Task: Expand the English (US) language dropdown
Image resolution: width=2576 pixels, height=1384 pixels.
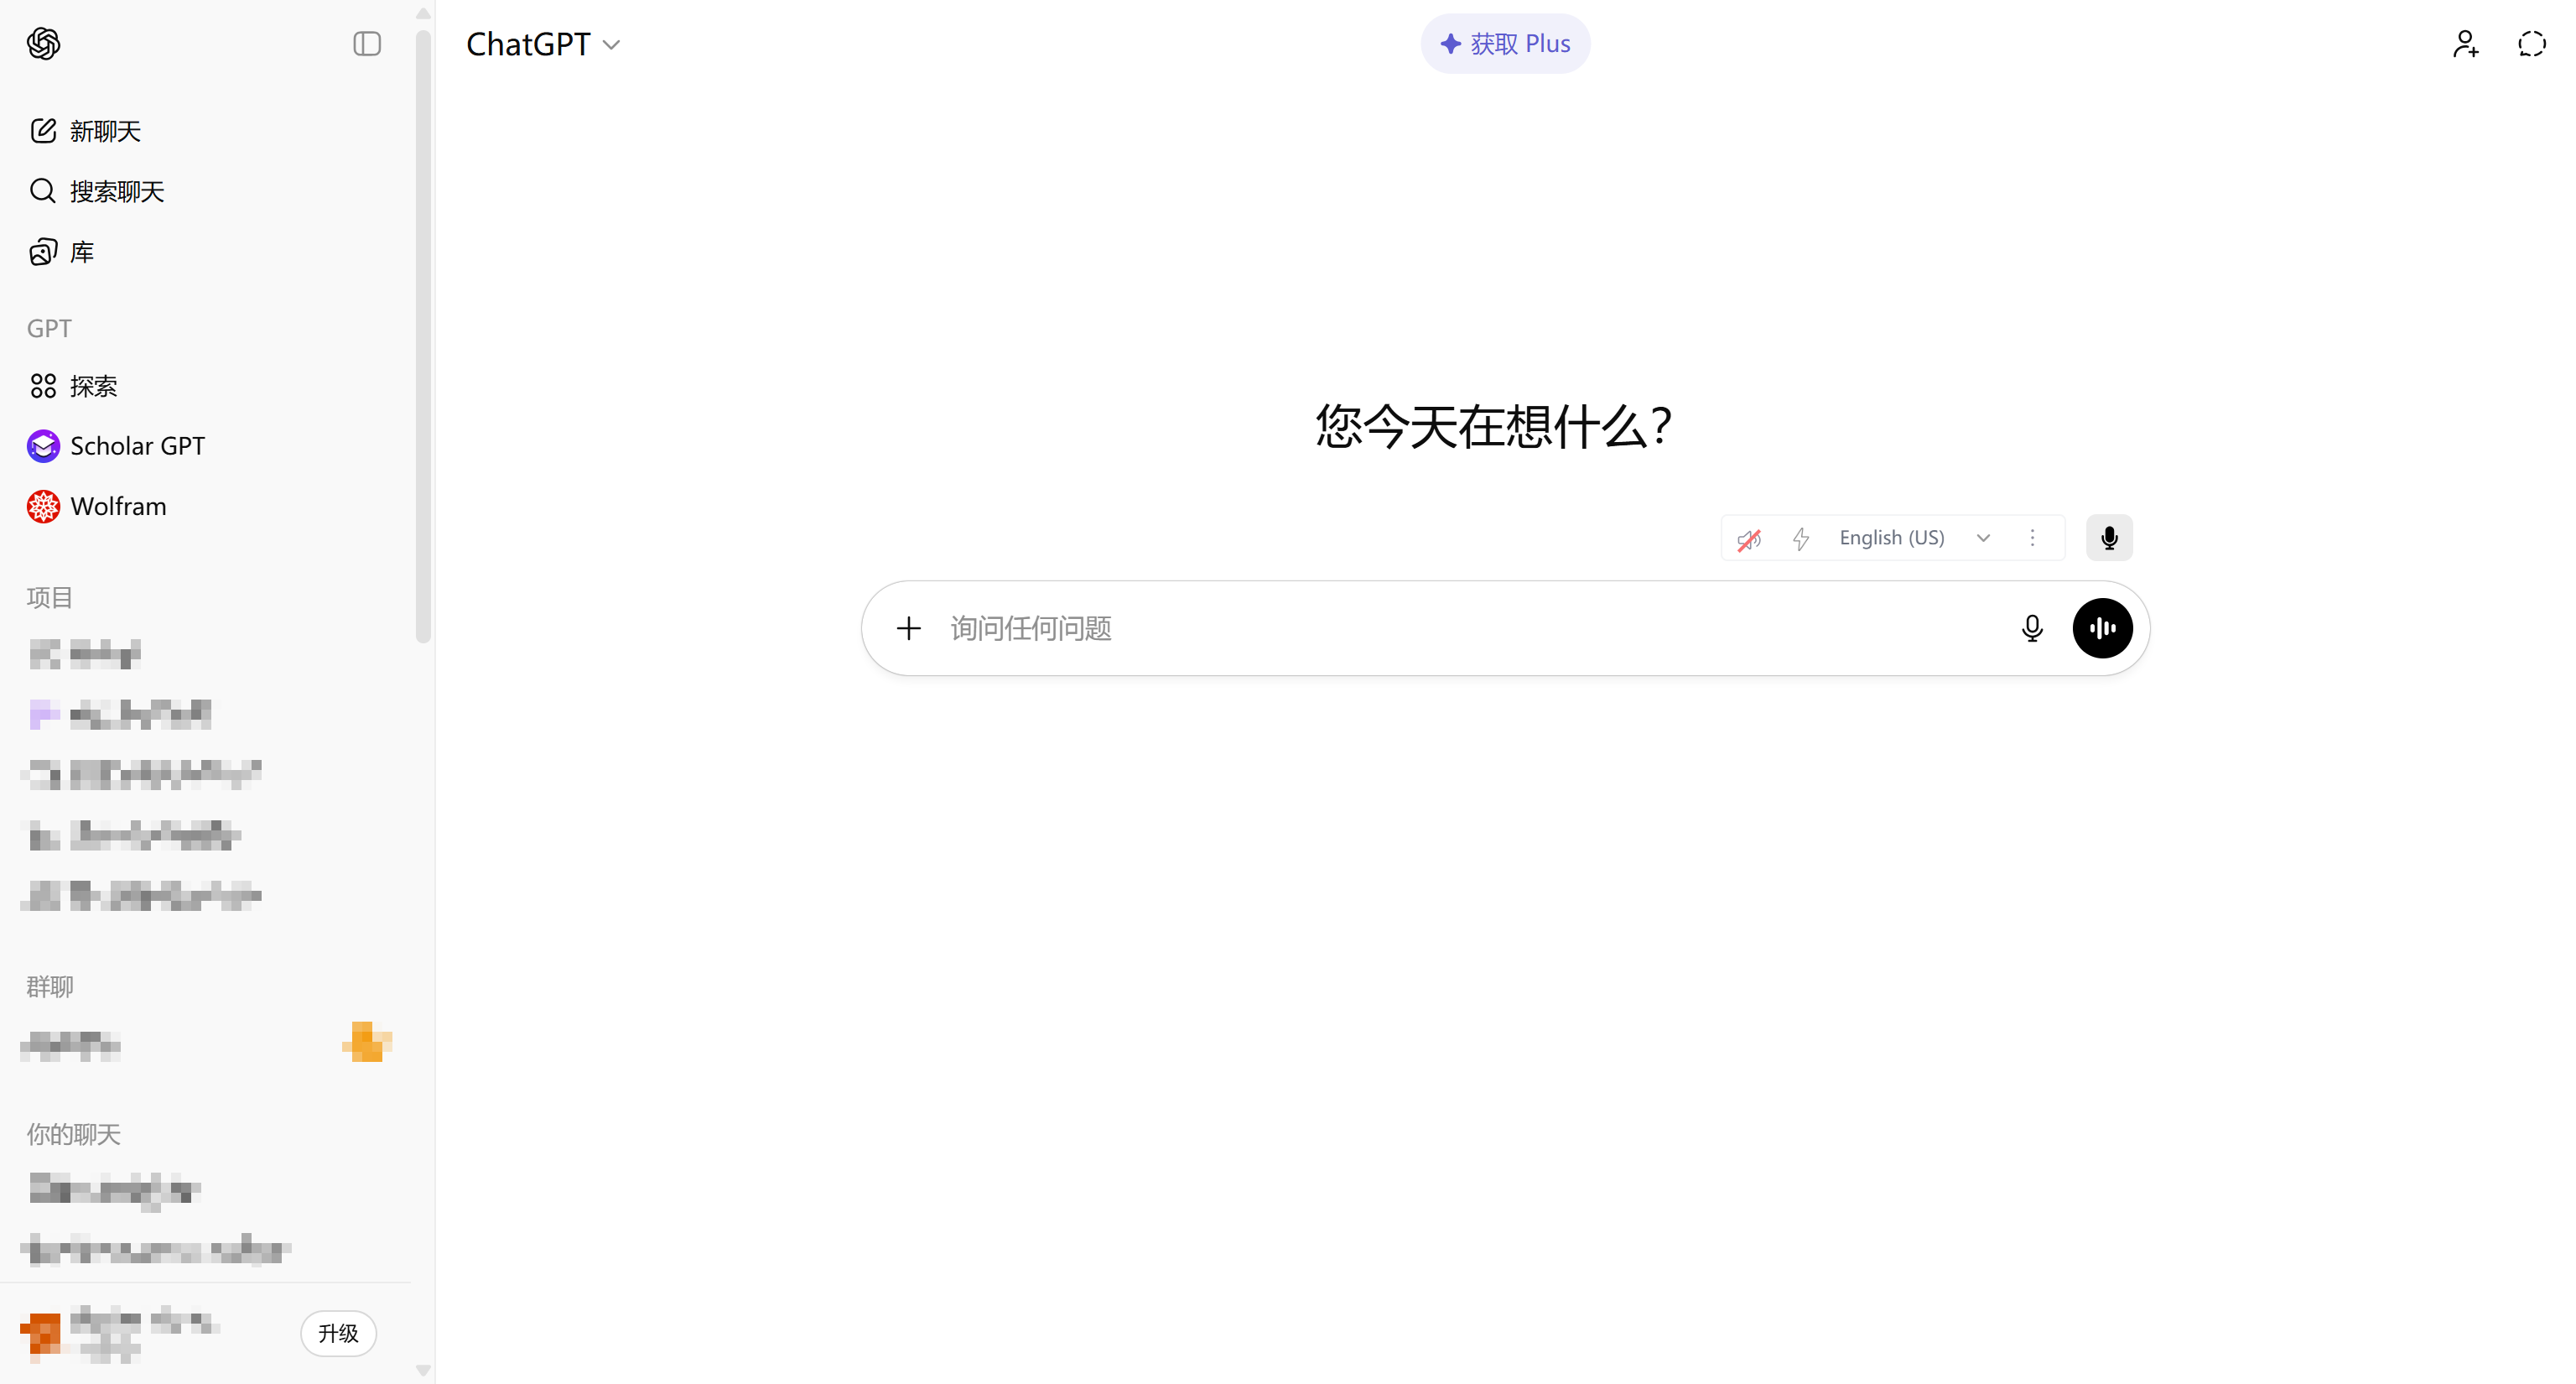Action: (x=1983, y=537)
